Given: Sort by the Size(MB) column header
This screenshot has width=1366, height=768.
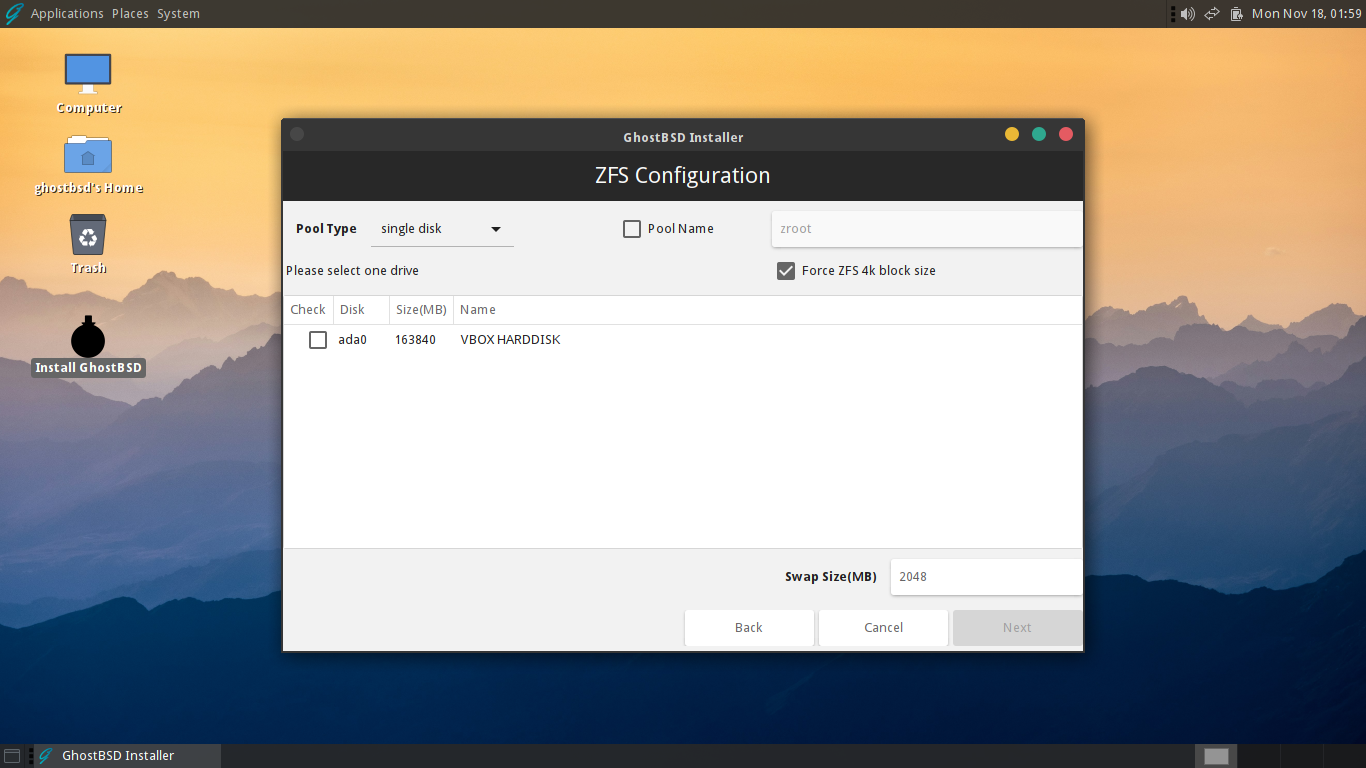Looking at the screenshot, I should tap(421, 310).
